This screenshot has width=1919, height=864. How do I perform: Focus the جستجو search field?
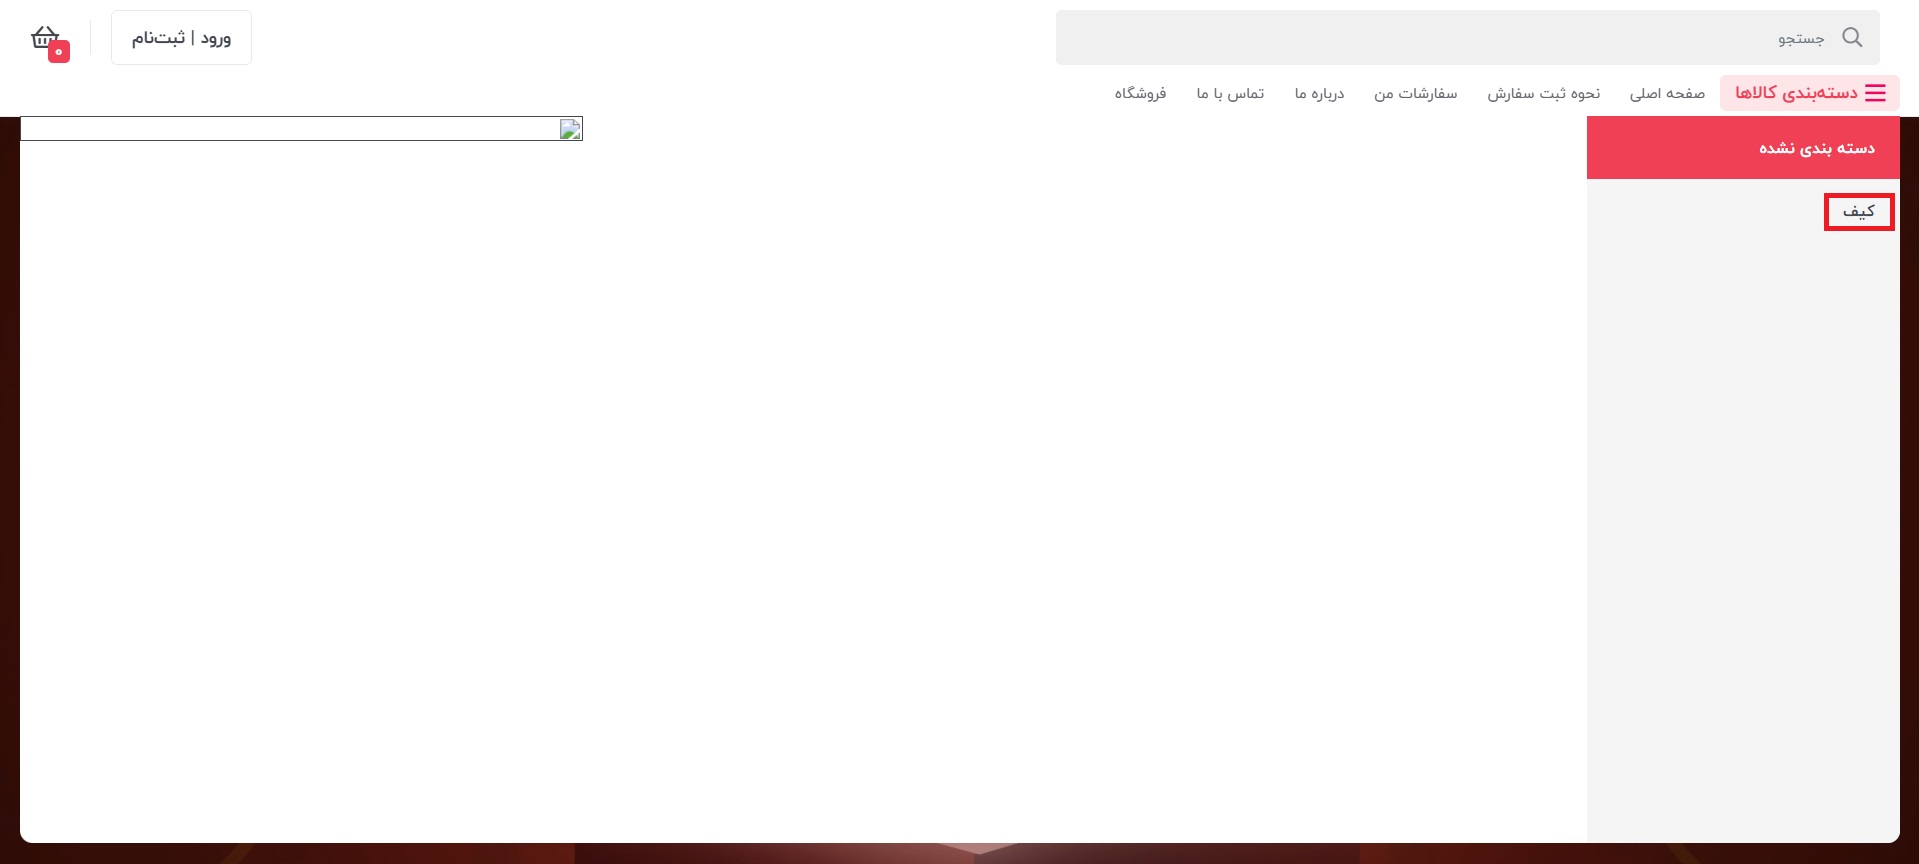1467,38
